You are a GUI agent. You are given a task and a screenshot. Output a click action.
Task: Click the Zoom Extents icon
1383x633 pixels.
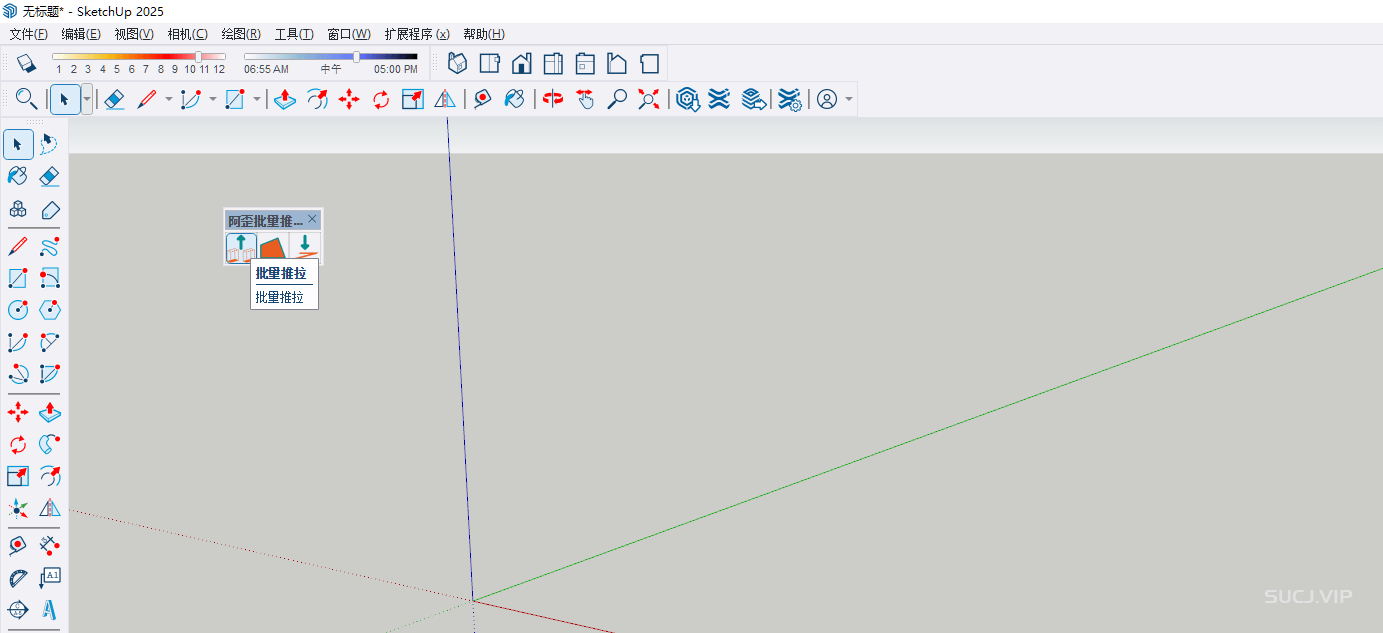point(649,99)
